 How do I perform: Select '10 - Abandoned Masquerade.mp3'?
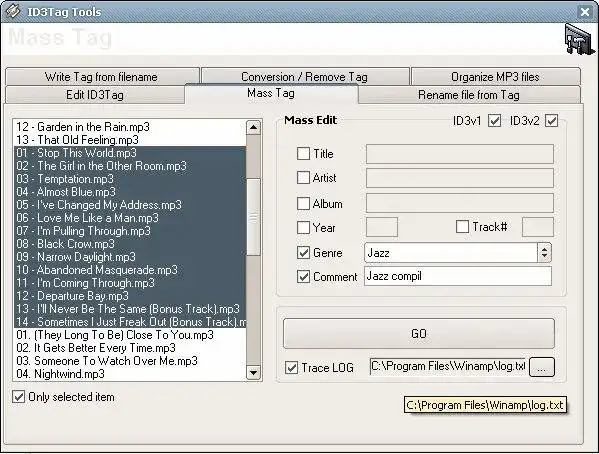point(130,270)
